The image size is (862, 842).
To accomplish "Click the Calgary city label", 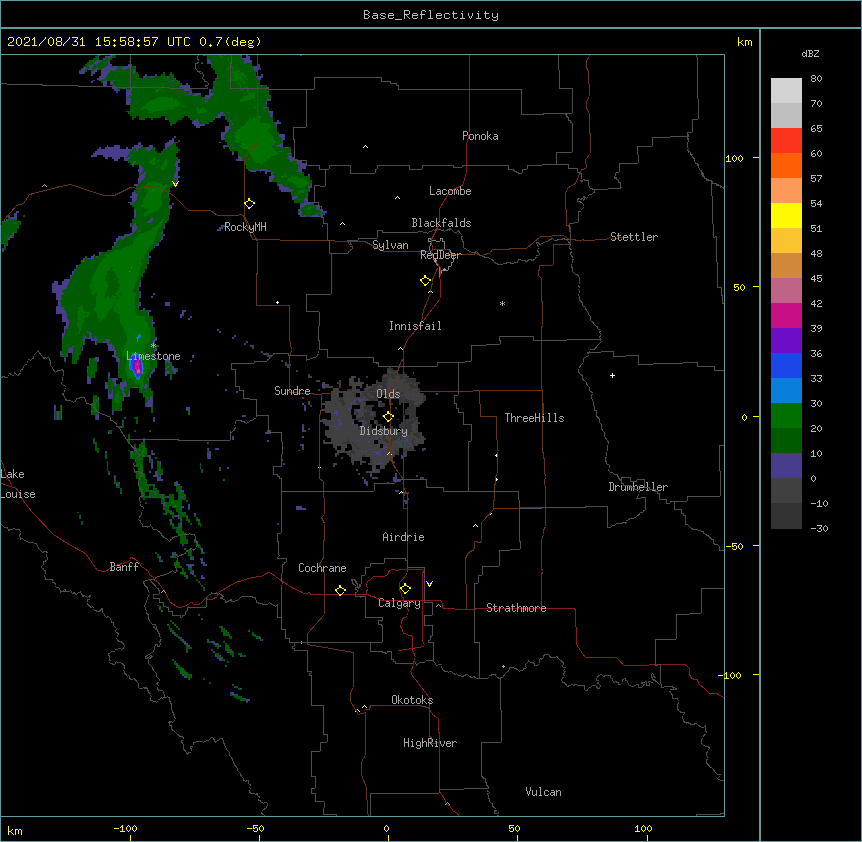I will (x=400, y=603).
